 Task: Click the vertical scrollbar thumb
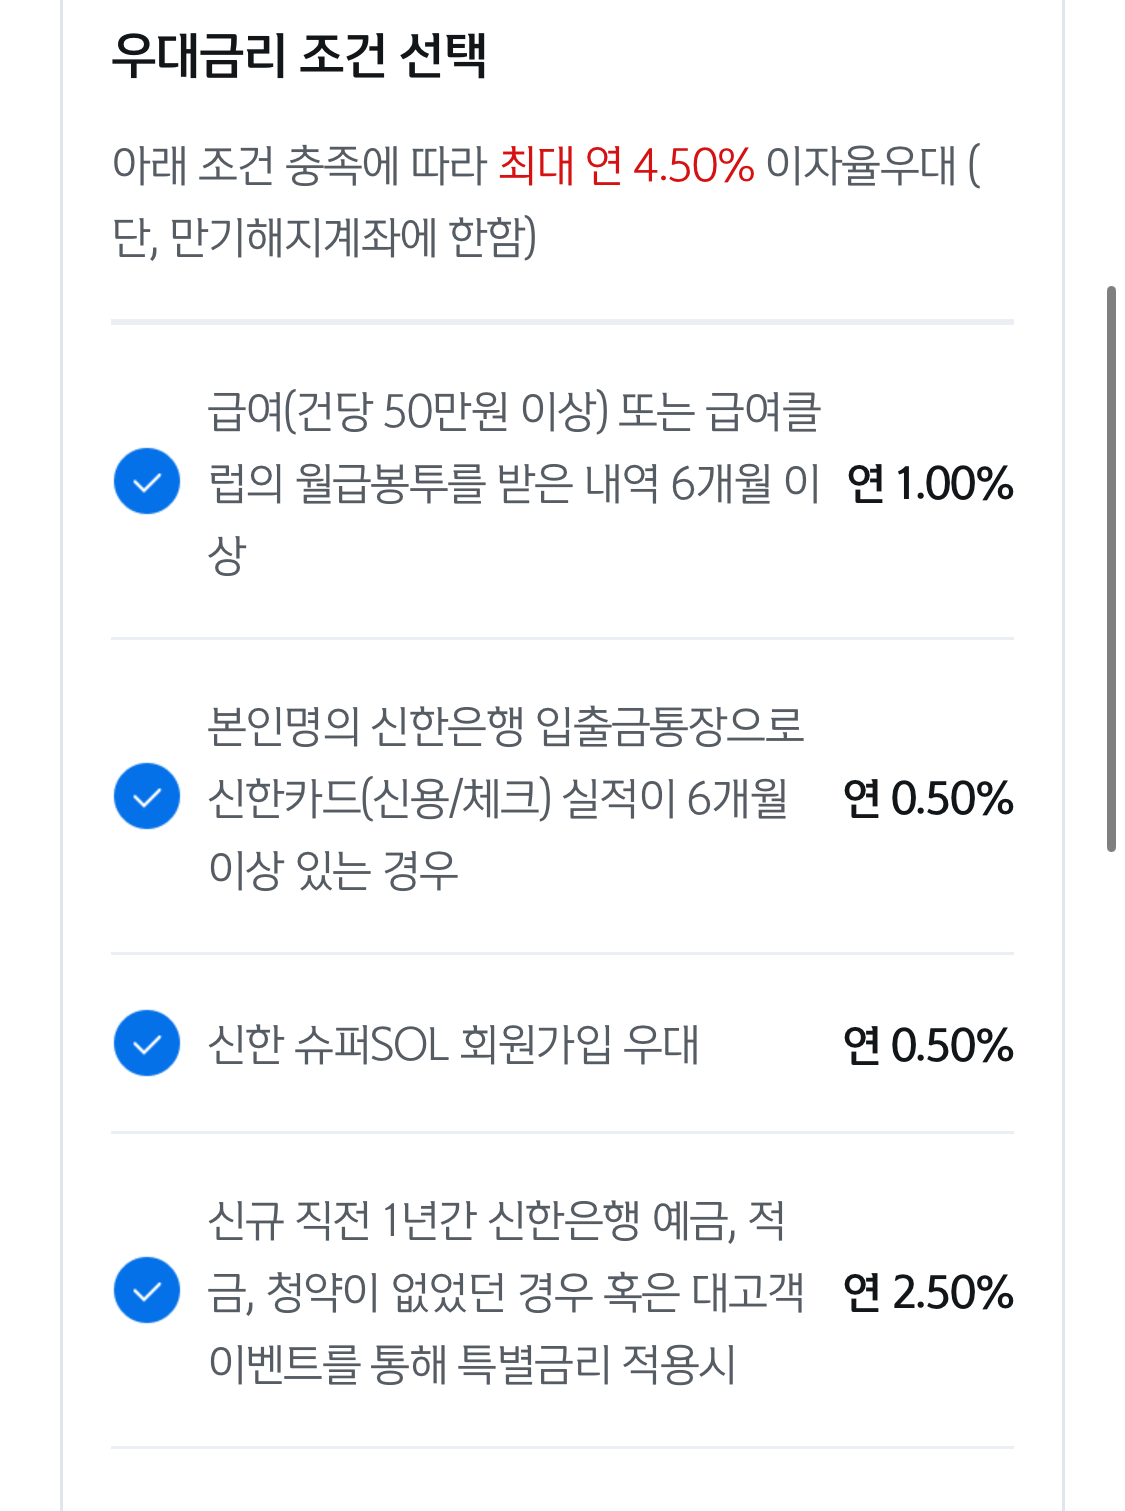[1111, 569]
